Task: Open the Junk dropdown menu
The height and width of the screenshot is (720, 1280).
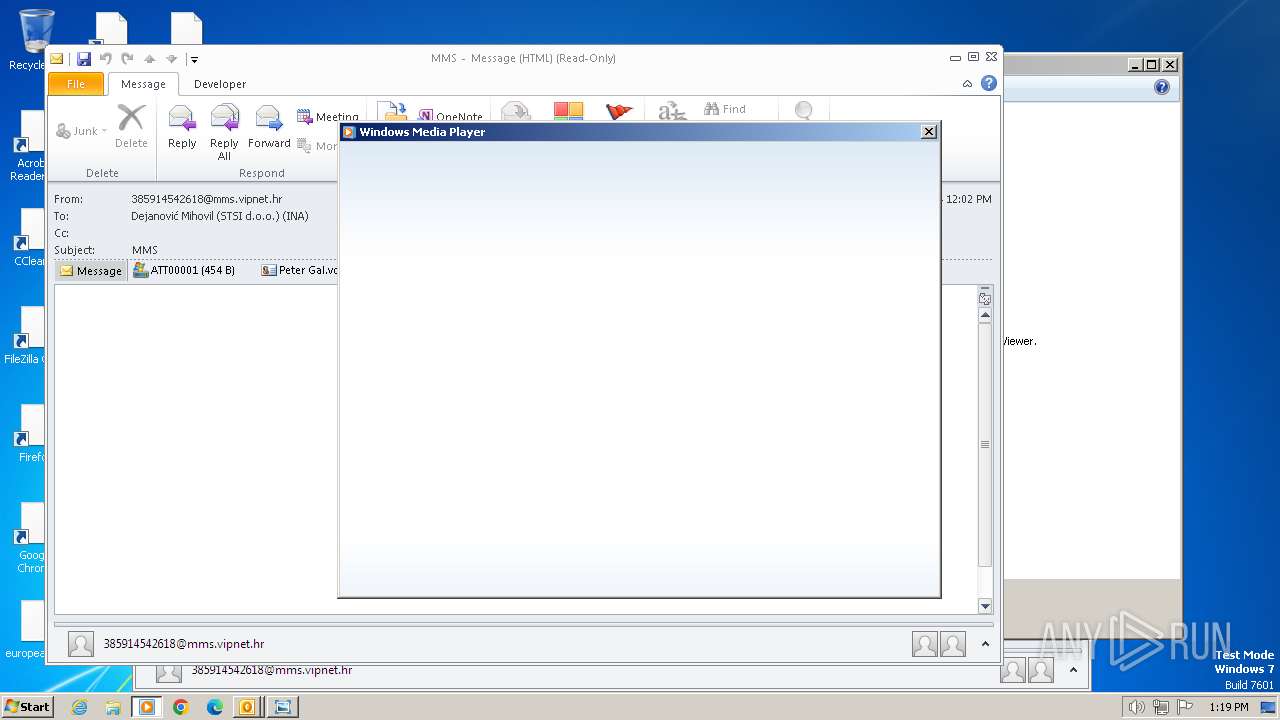Action: point(81,131)
